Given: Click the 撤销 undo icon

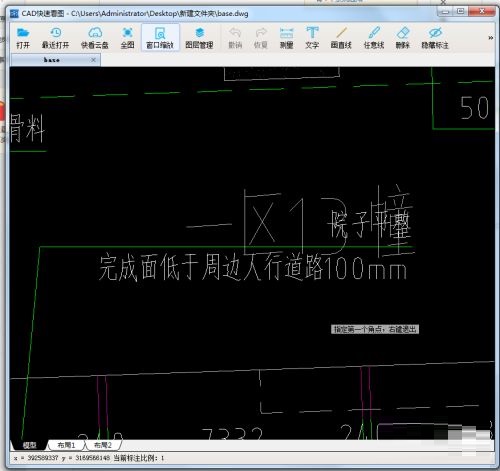Looking at the screenshot, I should coord(235,38).
